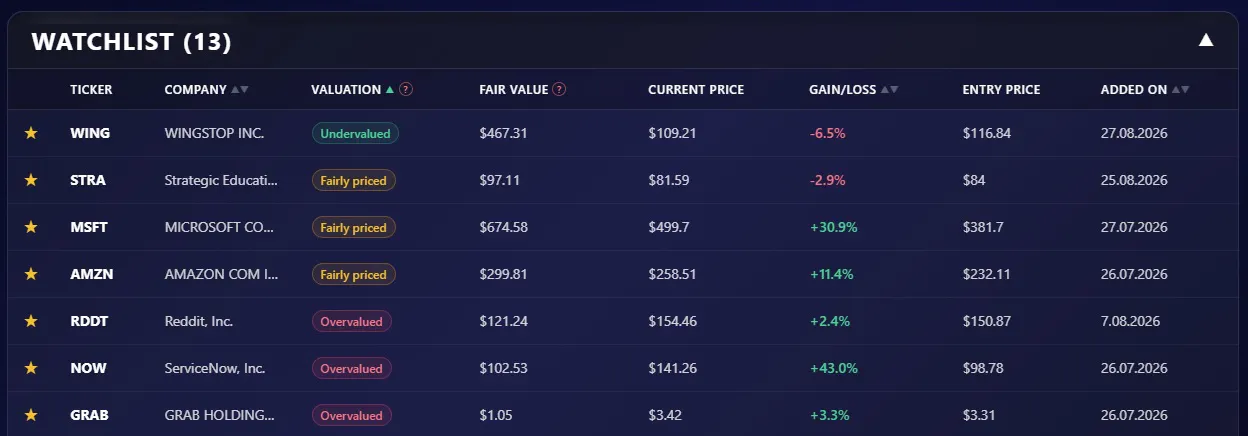Collapse the Watchlist panel with the triangle

coord(1206,40)
